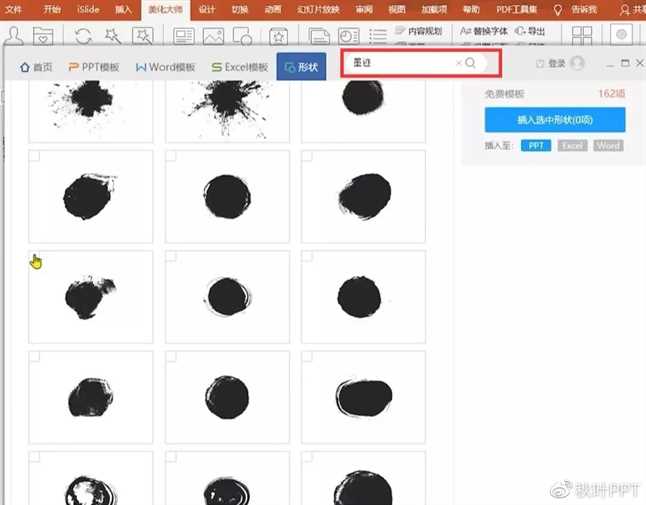Tick the checkbox on the middle third-row ink blot
The image size is (646, 505).
click(x=171, y=257)
